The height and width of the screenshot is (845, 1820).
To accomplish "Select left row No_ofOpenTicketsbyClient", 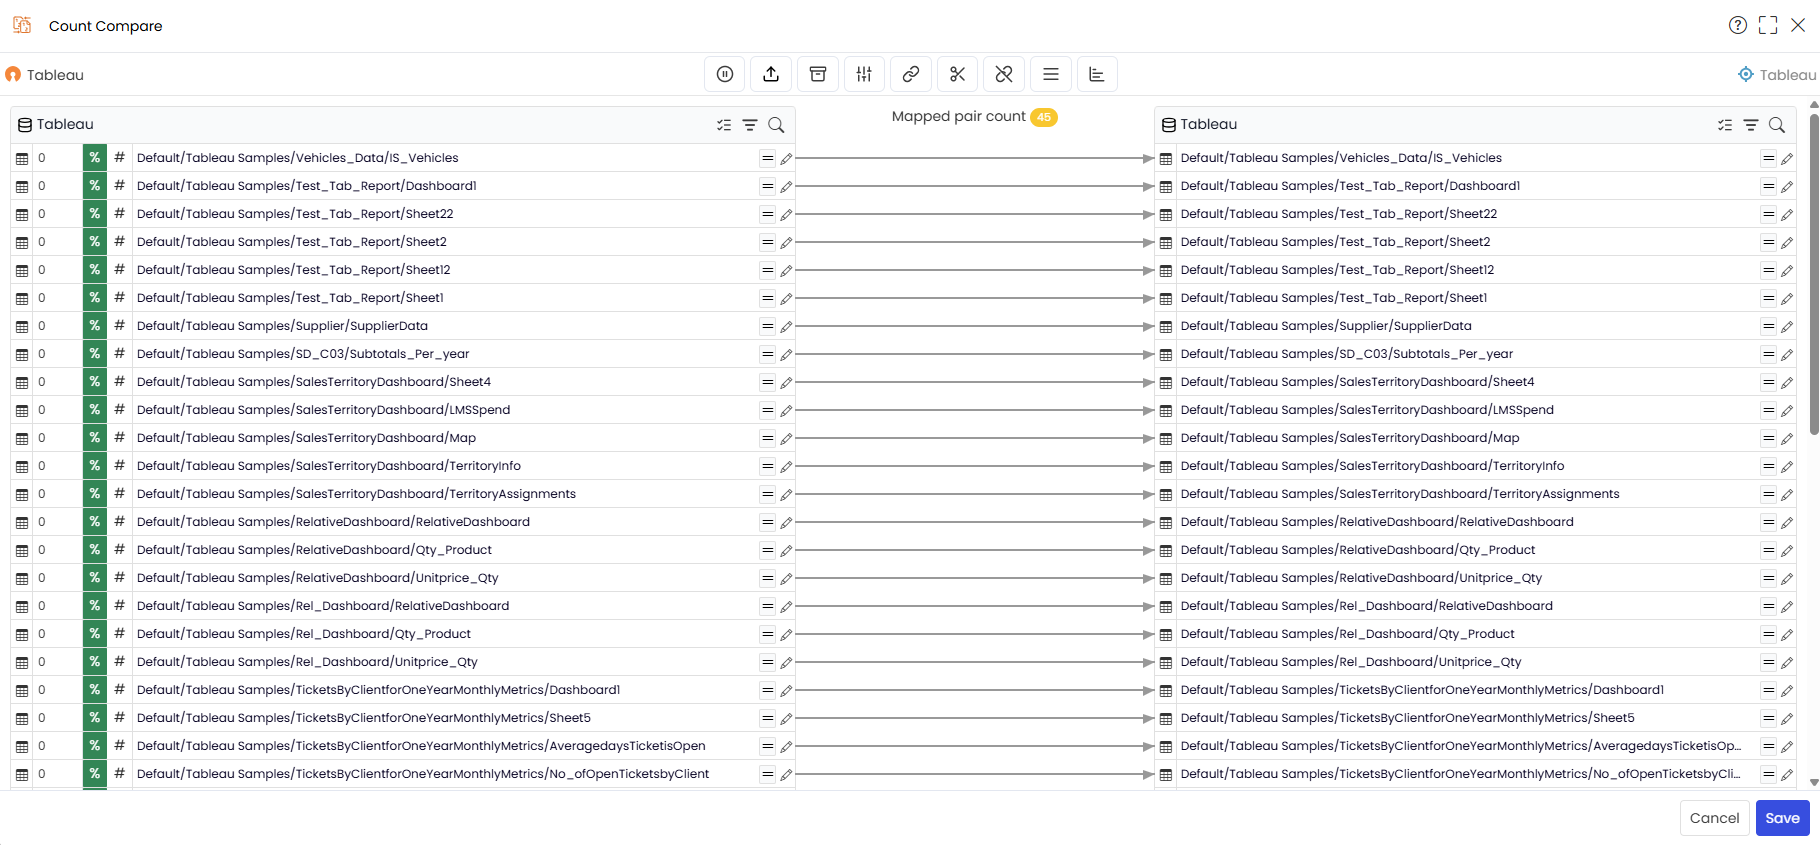I will tap(403, 774).
